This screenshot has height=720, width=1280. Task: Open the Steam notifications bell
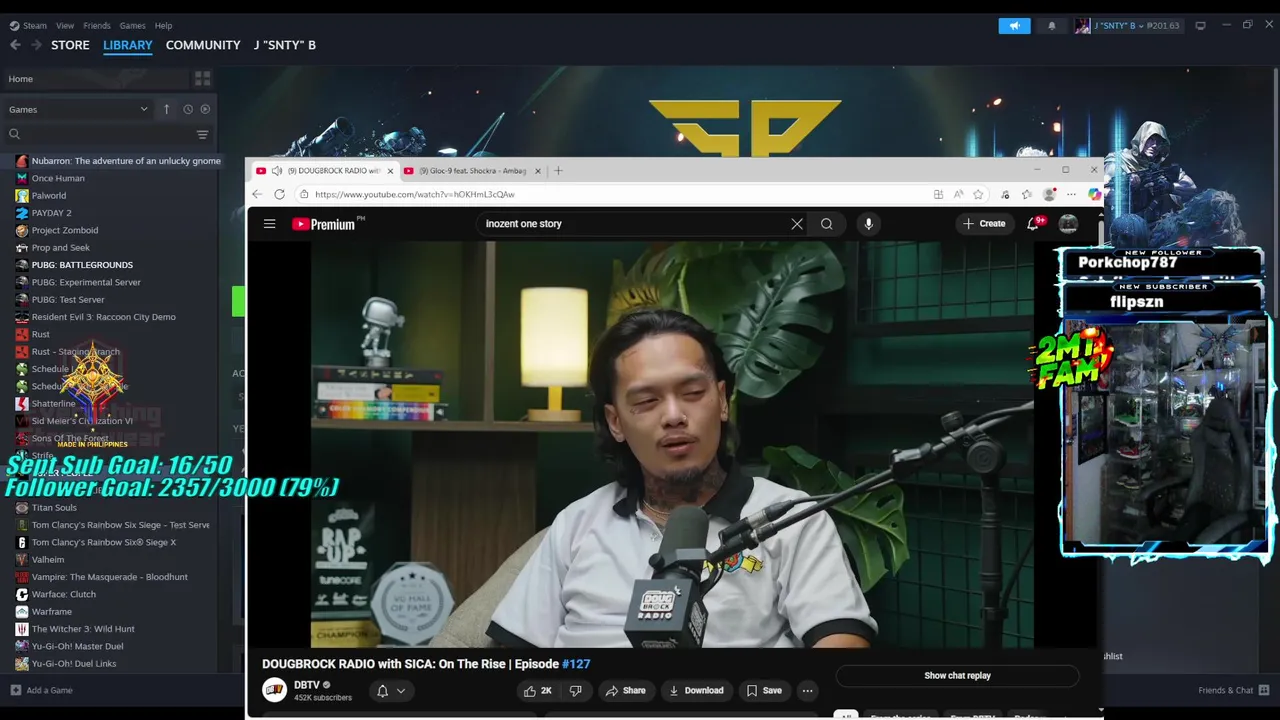click(x=1051, y=26)
